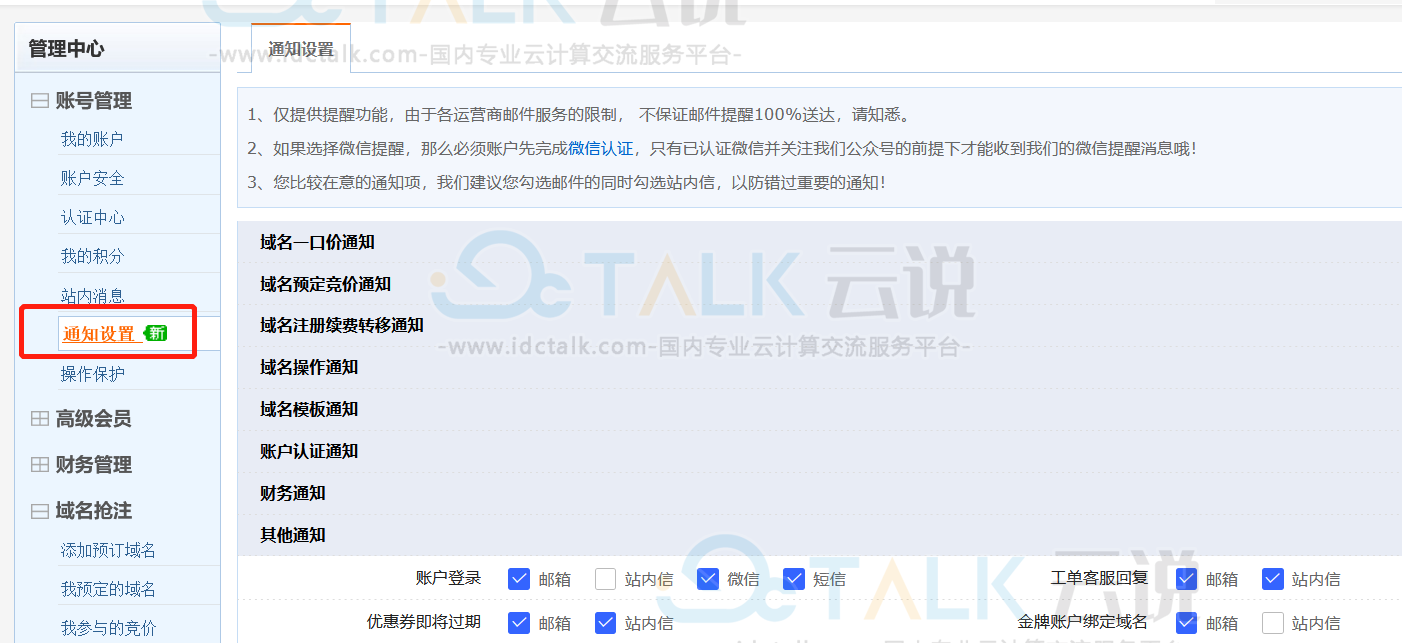Open 站内消息 page
The image size is (1402, 643).
click(x=92, y=295)
